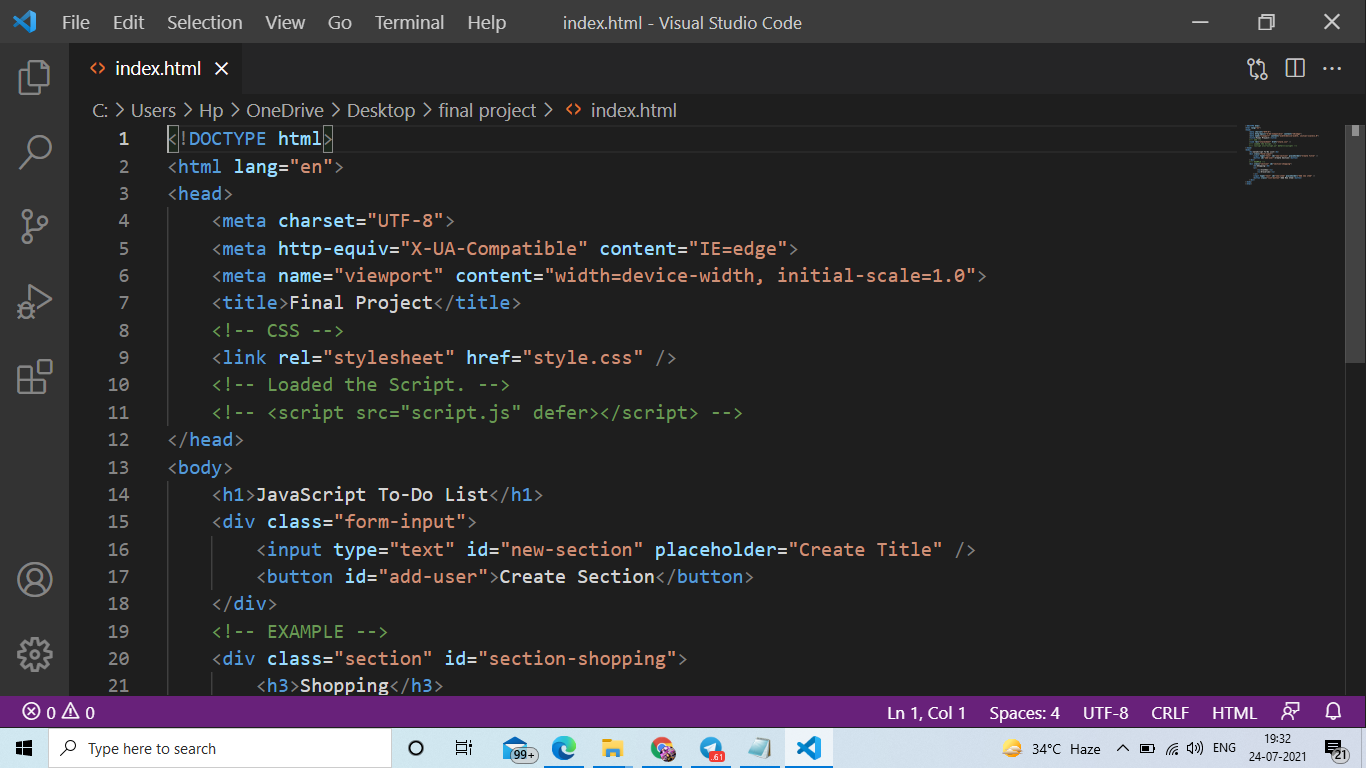Open the Search view in activity bar
The image size is (1366, 768).
pyautogui.click(x=34, y=153)
